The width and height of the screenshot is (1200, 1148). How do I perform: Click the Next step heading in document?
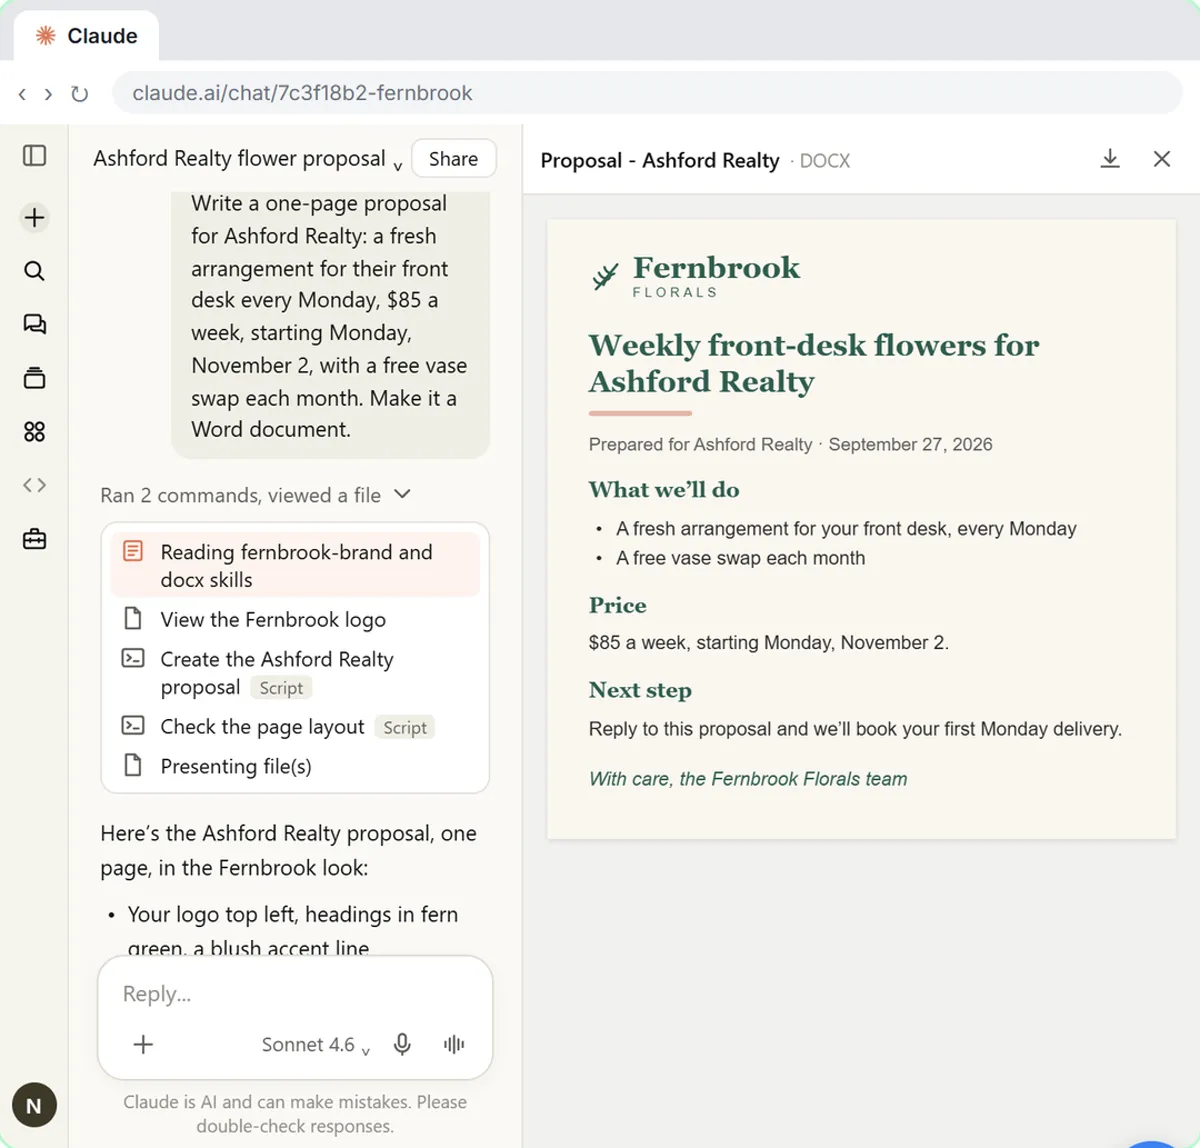pyautogui.click(x=640, y=690)
